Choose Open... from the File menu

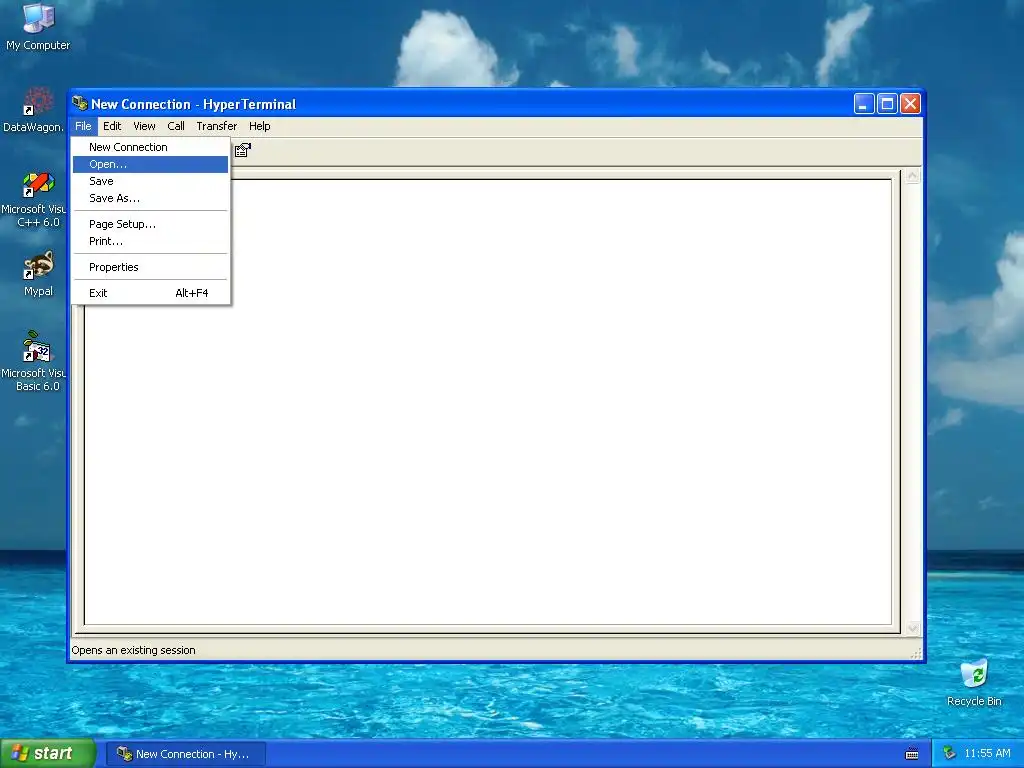pyautogui.click(x=150, y=164)
